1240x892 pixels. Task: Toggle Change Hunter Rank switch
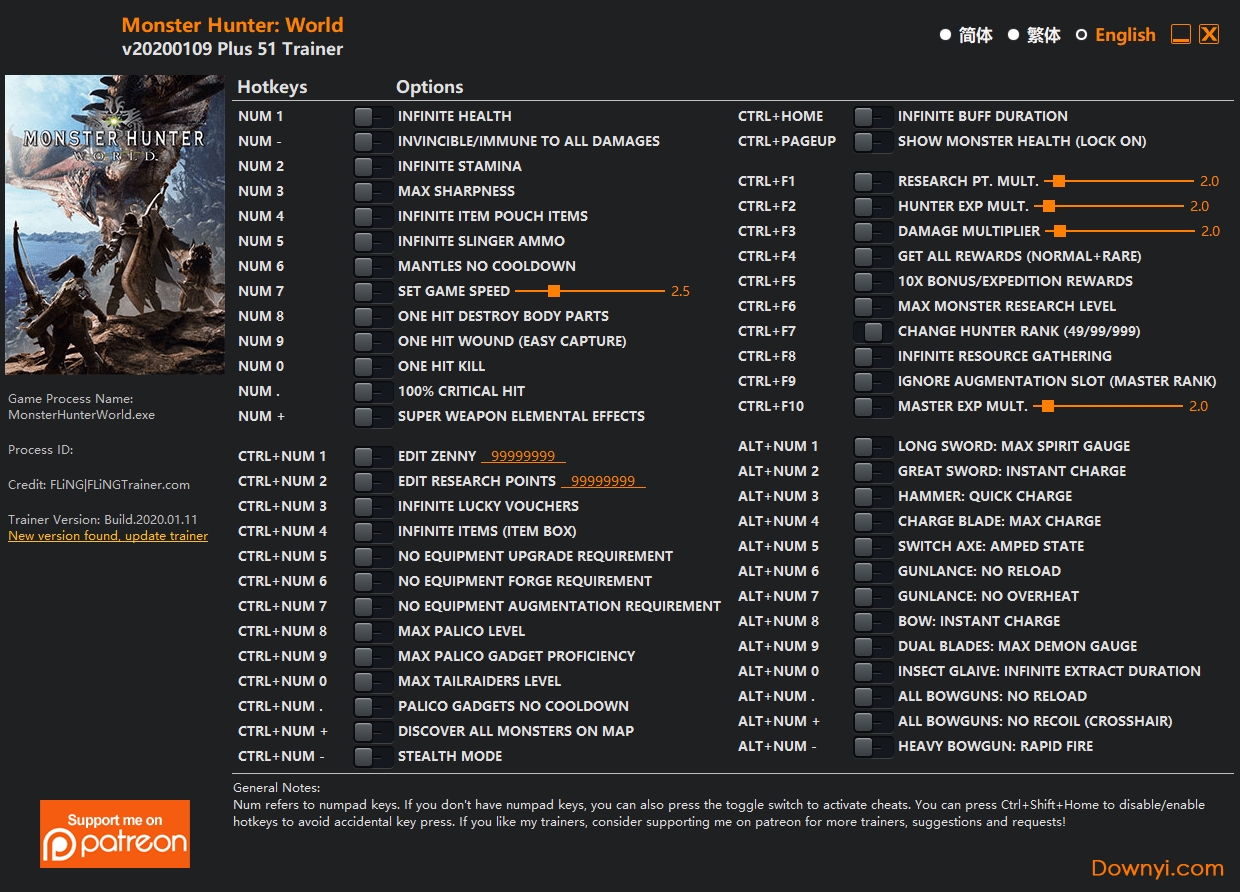[x=873, y=332]
